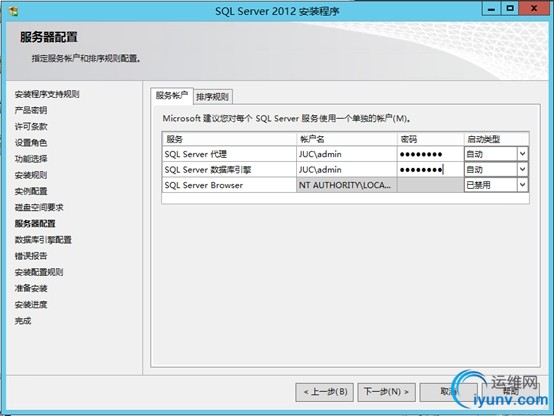Click 实例配置 step in sidebar

coord(31,191)
